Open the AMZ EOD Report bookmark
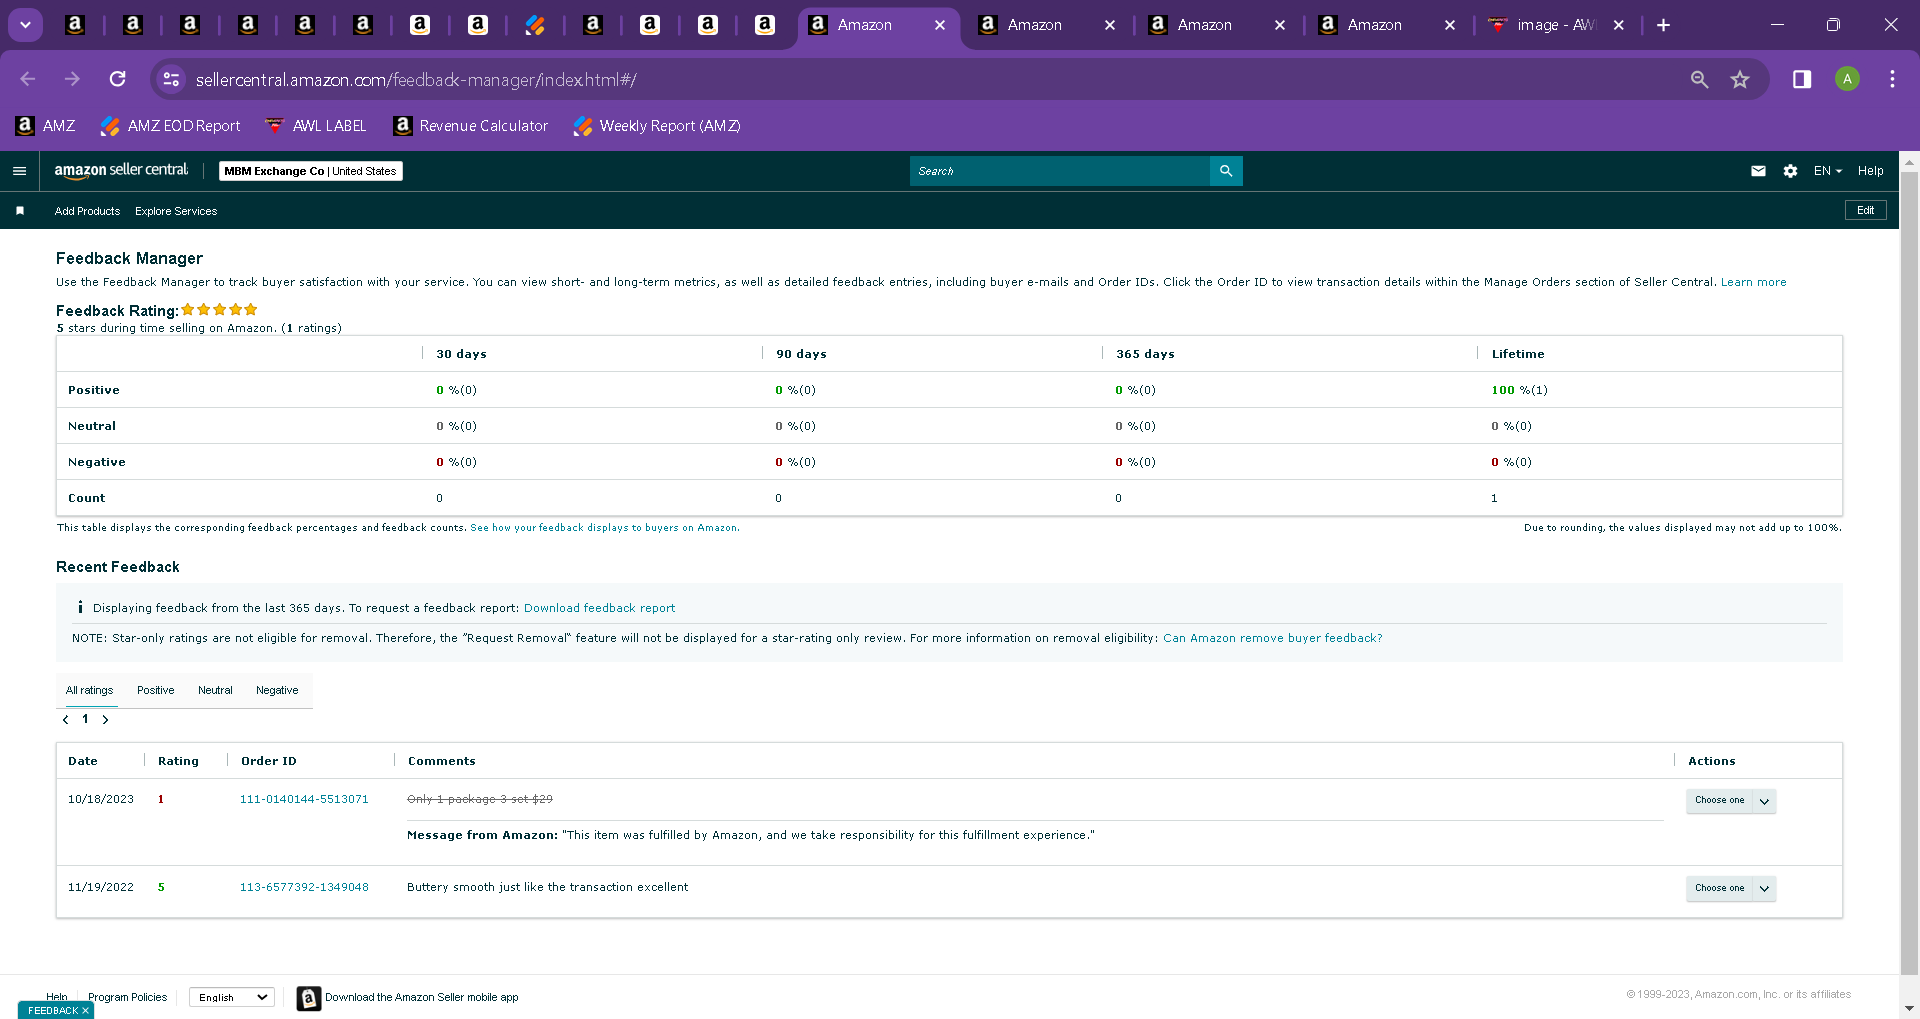1920x1019 pixels. click(171, 126)
